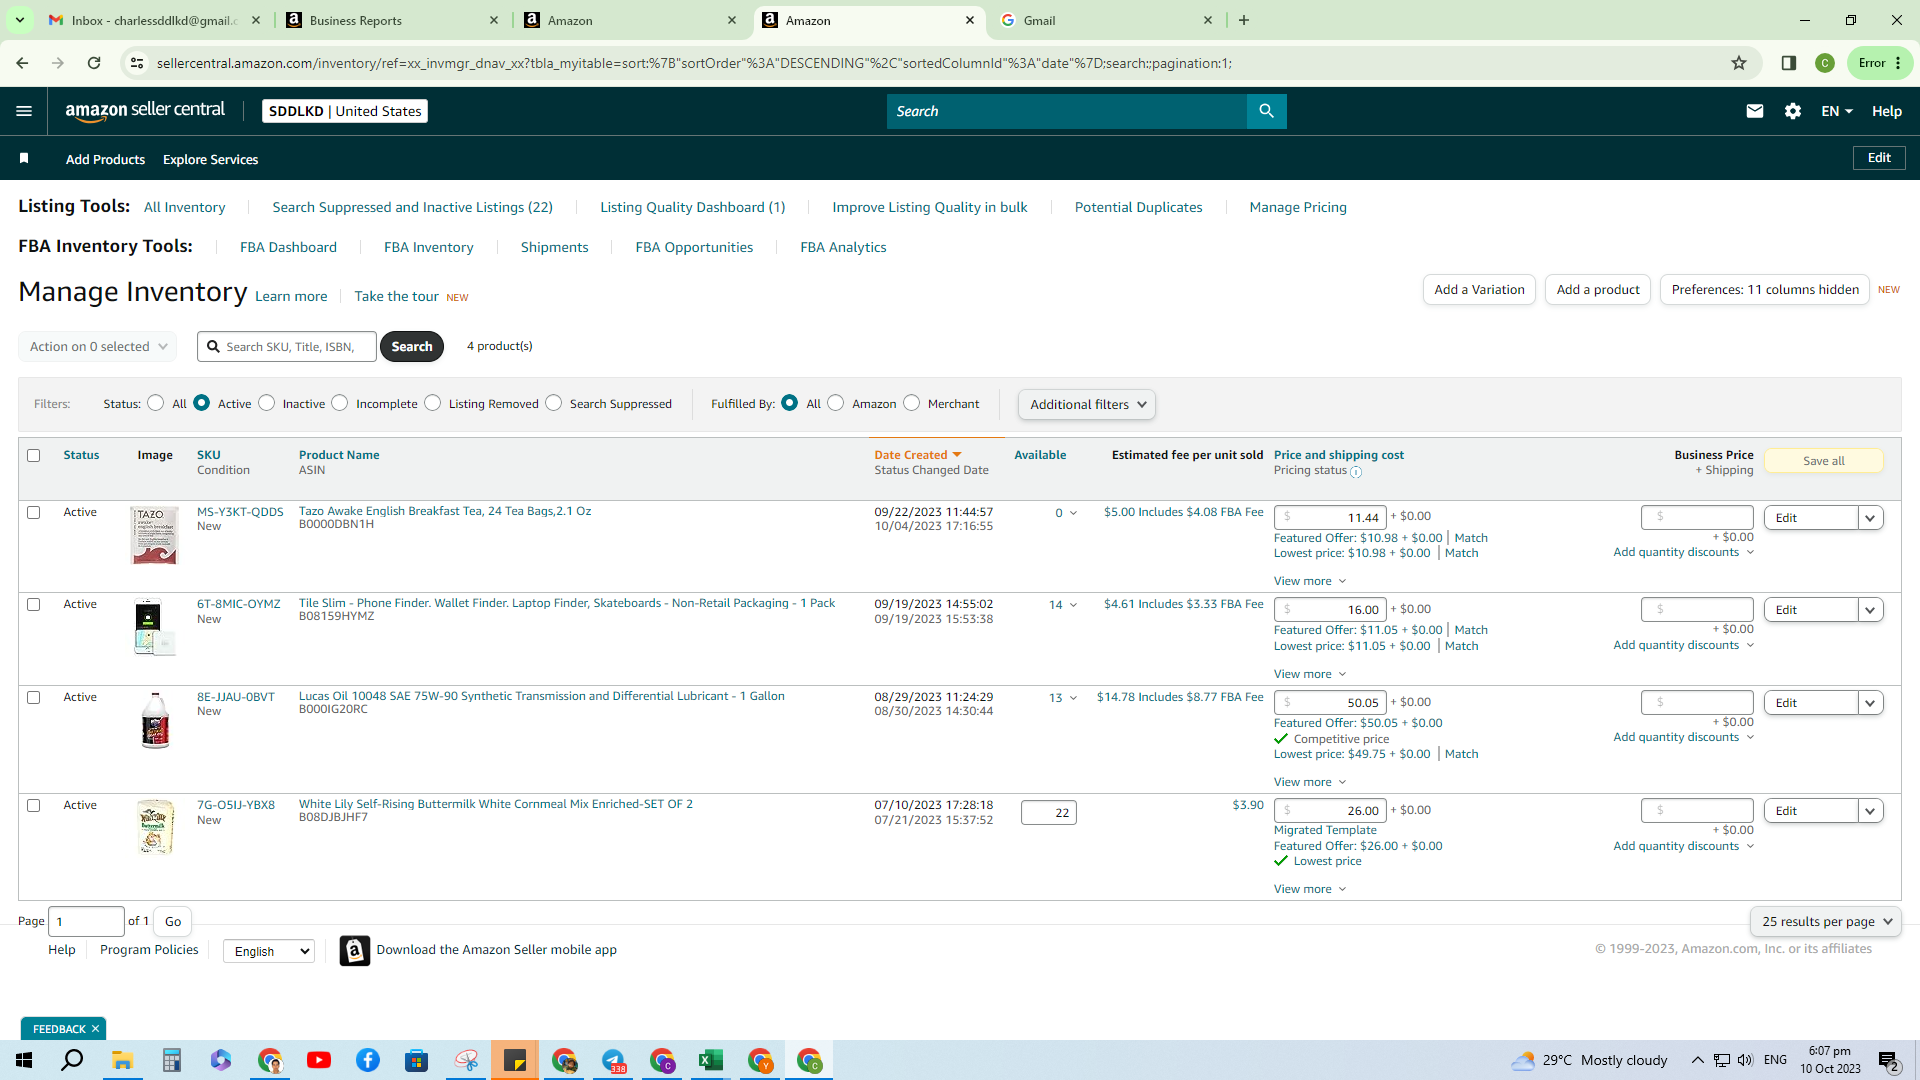Expand quantity discounts for White Lily row
Image resolution: width=1920 pixels, height=1080 pixels.
pyautogui.click(x=1684, y=846)
